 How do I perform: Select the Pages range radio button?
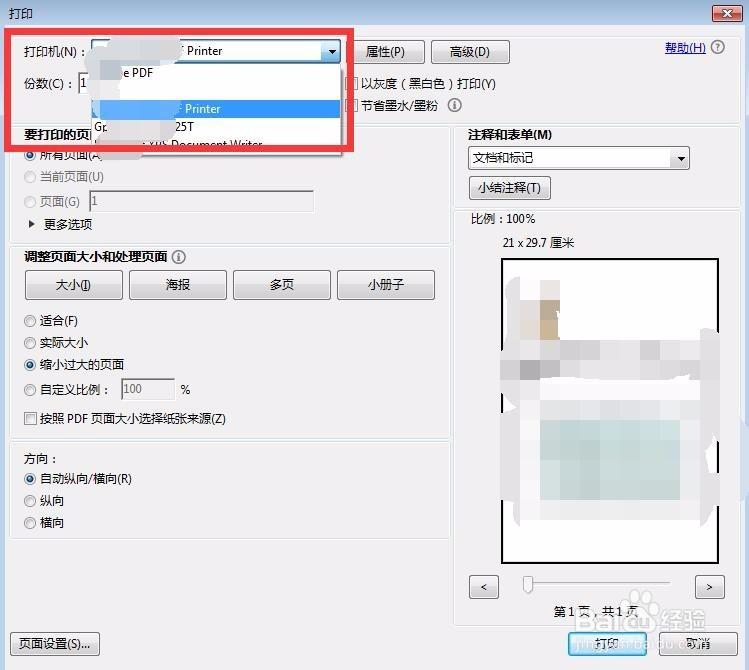point(30,202)
